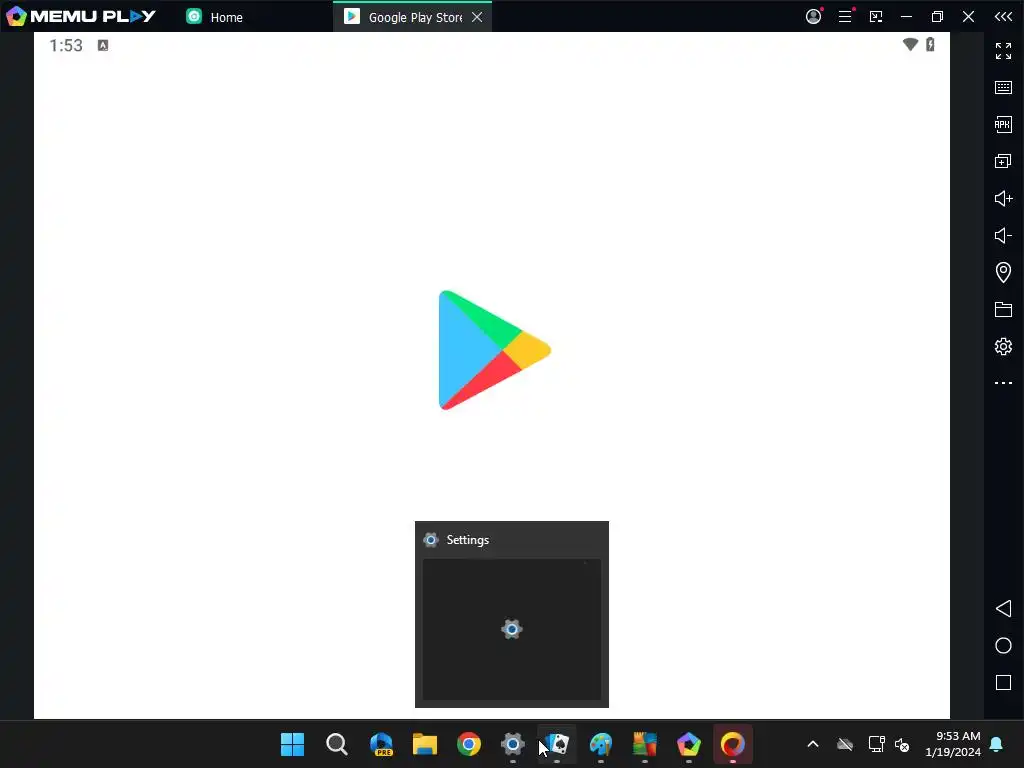Increase emulator volume with speaker plus icon

click(x=1003, y=198)
